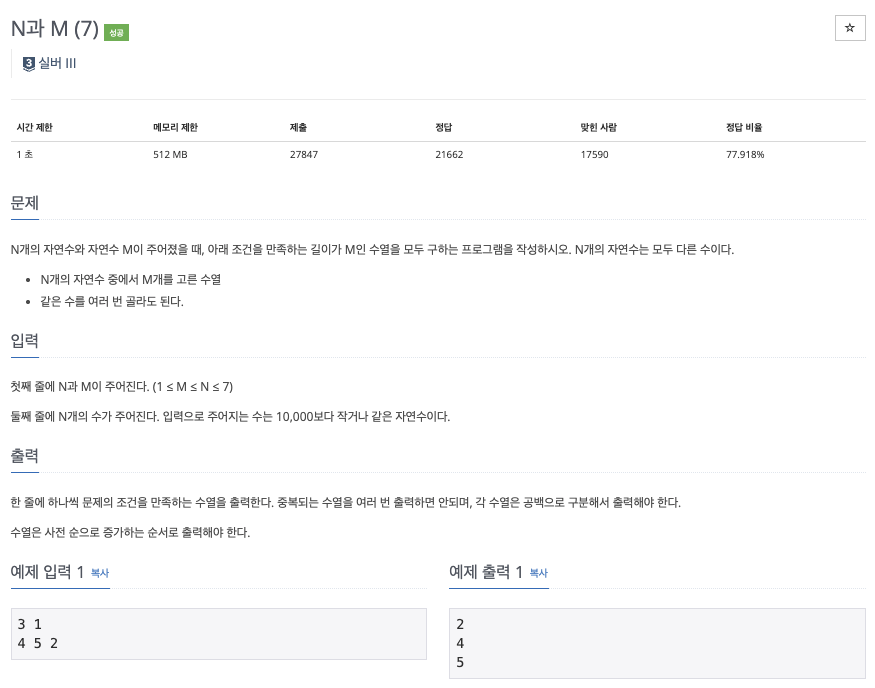Click the 입력 section heading

click(x=25, y=340)
